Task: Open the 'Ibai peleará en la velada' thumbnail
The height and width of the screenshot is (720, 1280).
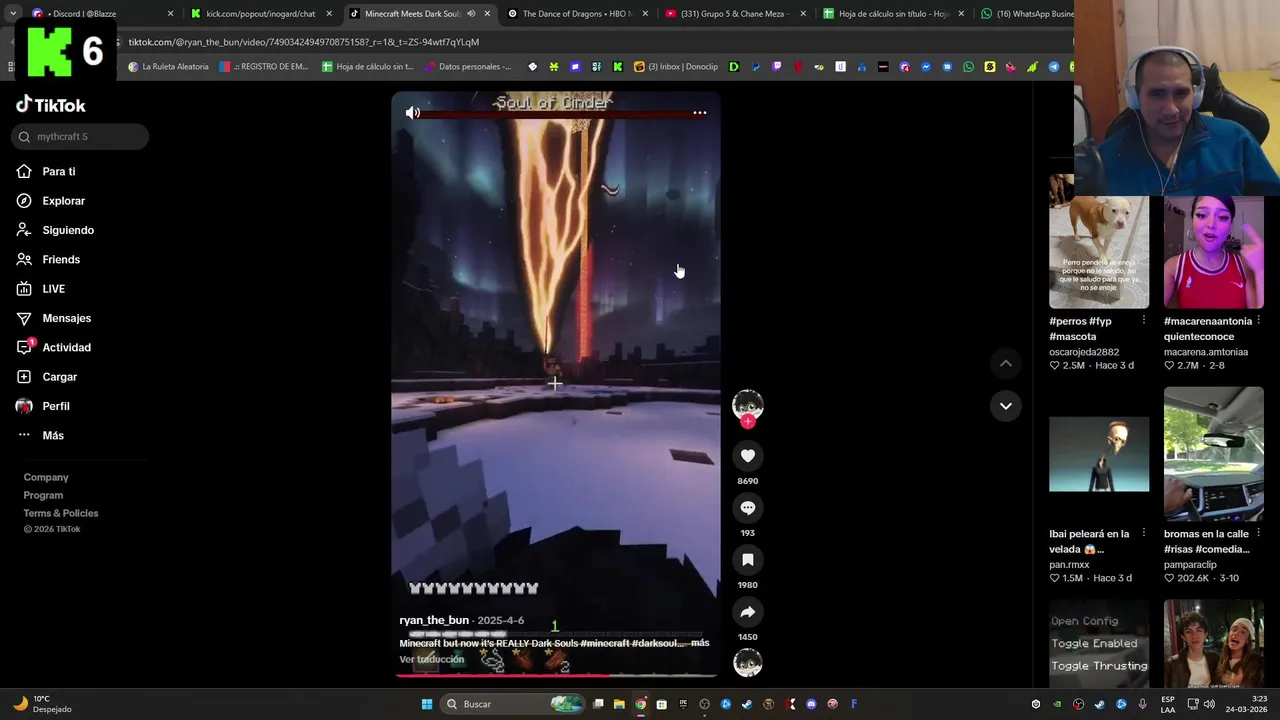Action: click(1098, 454)
